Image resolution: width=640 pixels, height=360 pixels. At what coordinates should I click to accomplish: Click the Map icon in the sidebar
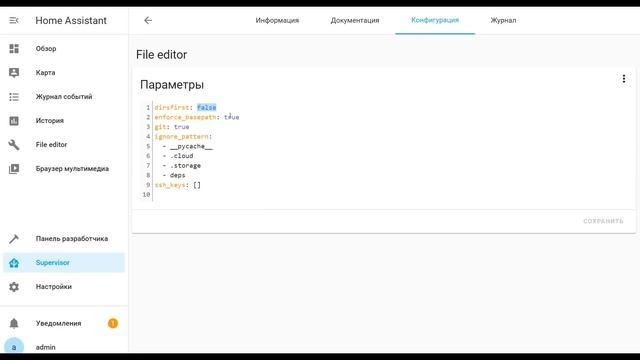point(14,73)
